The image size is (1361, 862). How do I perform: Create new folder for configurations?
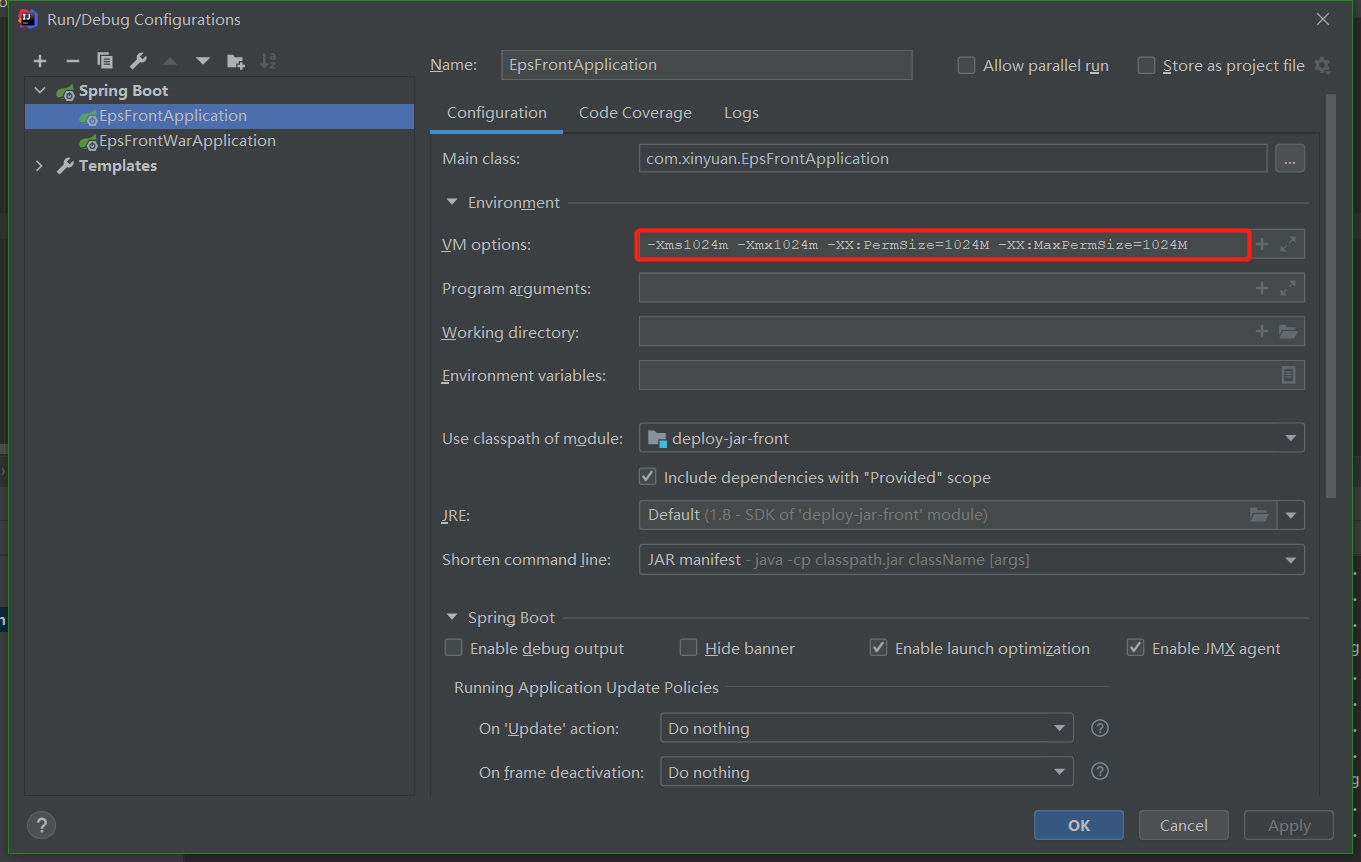tap(236, 62)
